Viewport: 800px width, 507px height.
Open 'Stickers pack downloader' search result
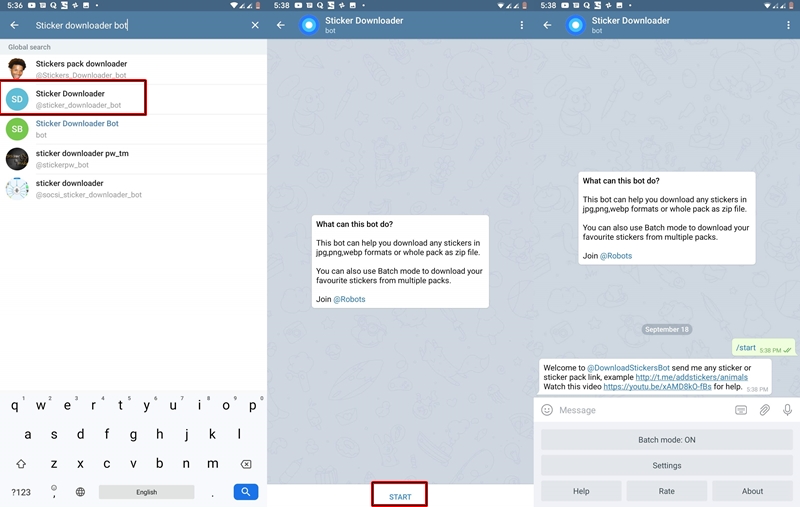133,69
